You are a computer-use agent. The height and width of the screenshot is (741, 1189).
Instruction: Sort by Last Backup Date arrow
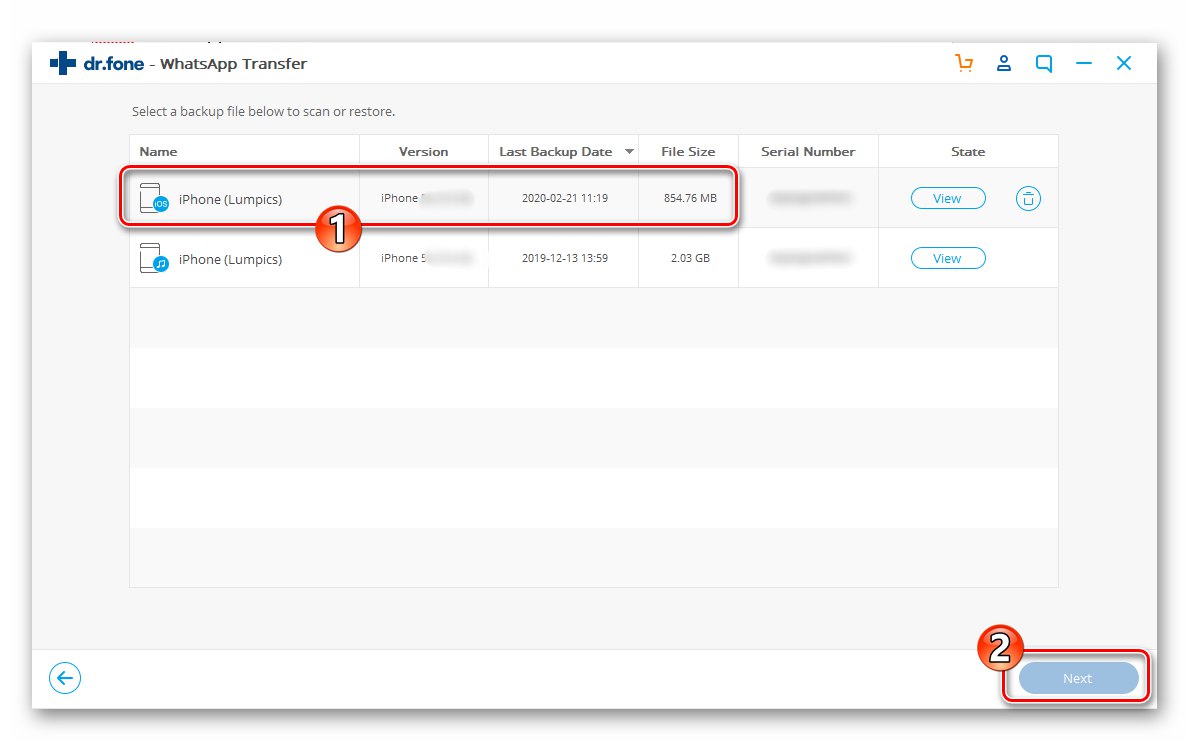(x=629, y=152)
